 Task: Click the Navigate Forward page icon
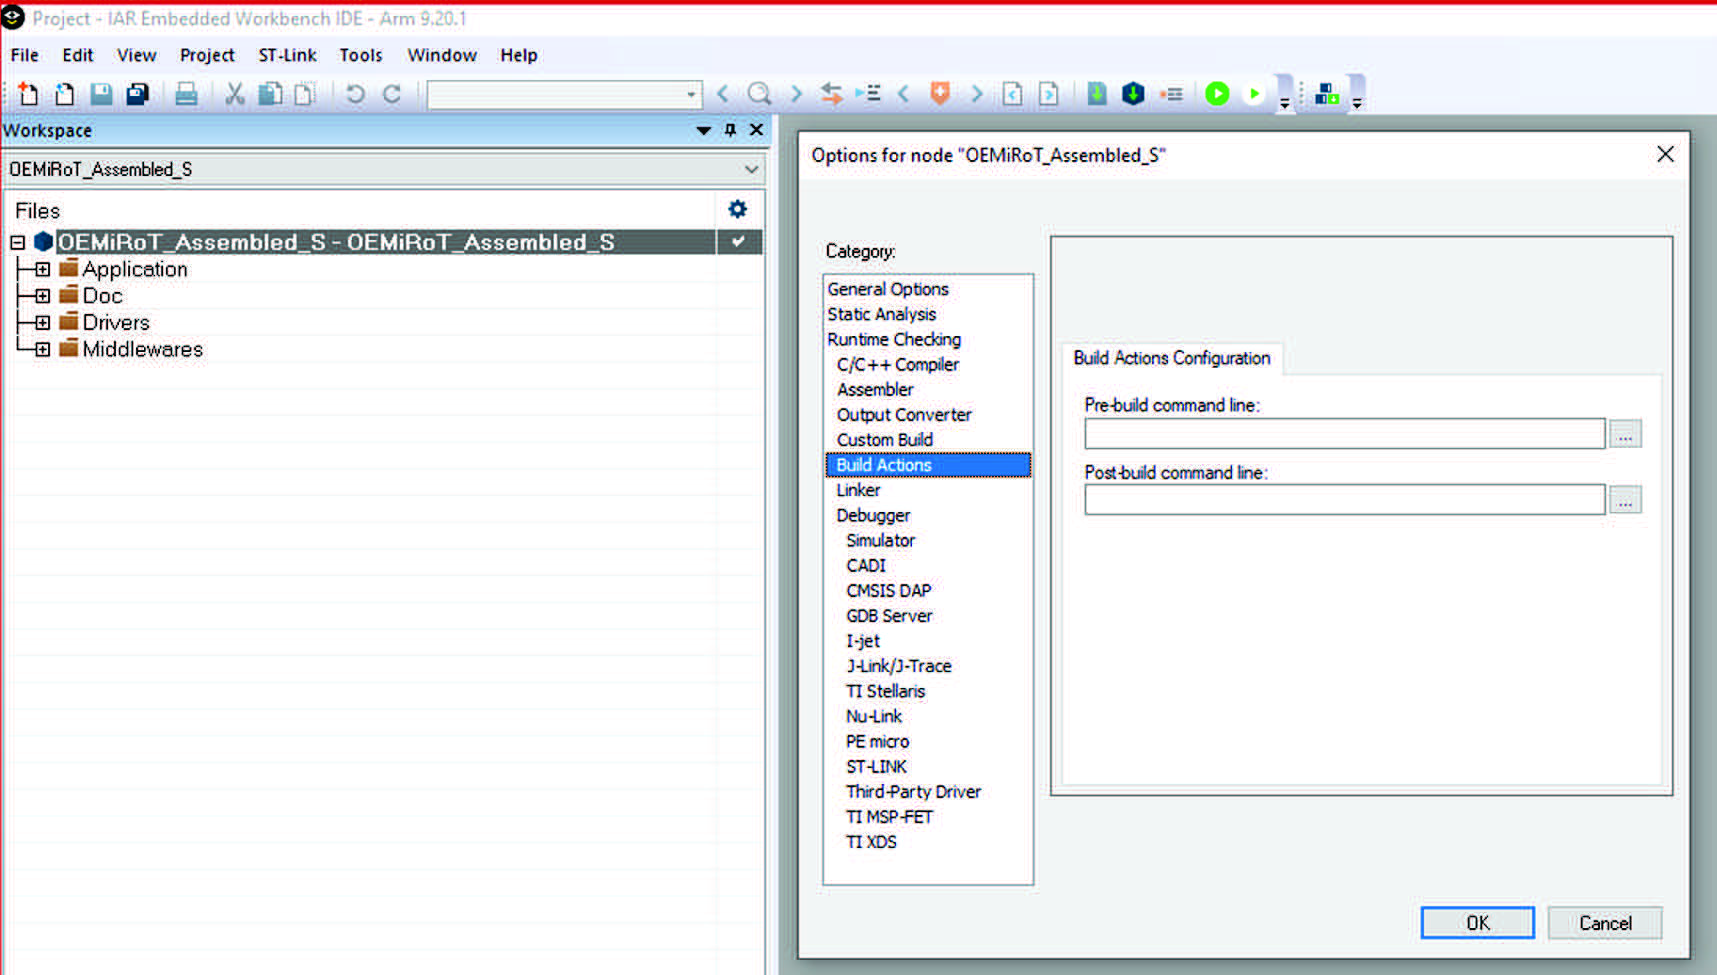point(1048,94)
